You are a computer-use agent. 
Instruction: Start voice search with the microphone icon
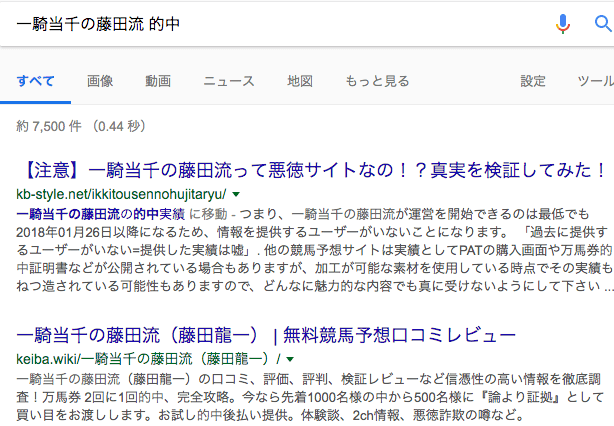point(563,24)
